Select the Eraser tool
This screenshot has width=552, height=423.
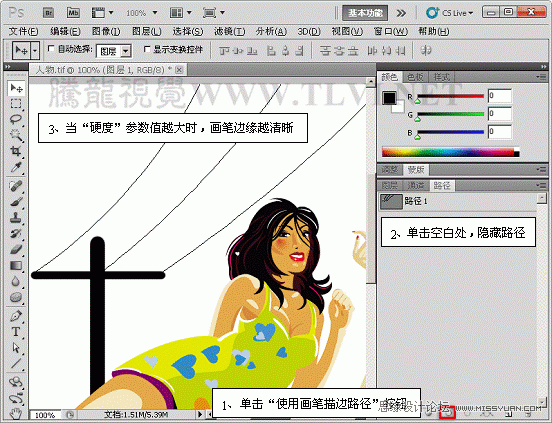tap(16, 250)
